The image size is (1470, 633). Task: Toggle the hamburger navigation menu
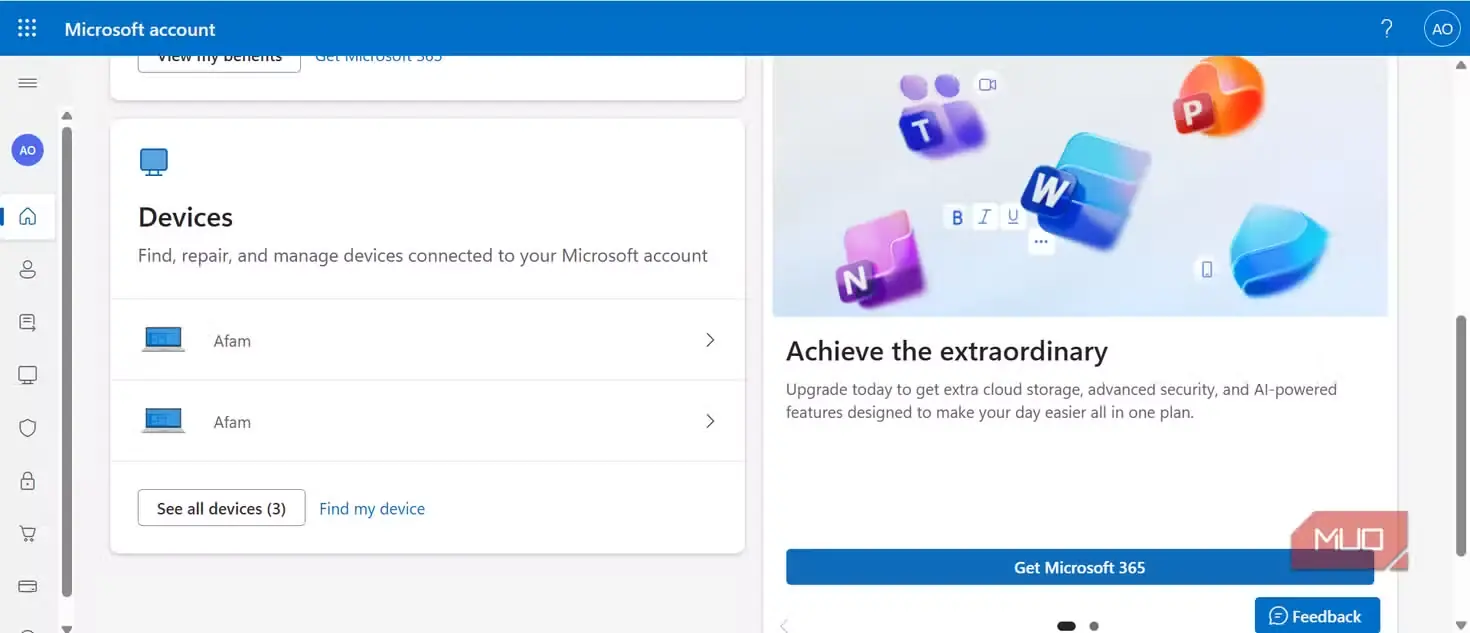pyautogui.click(x=28, y=83)
